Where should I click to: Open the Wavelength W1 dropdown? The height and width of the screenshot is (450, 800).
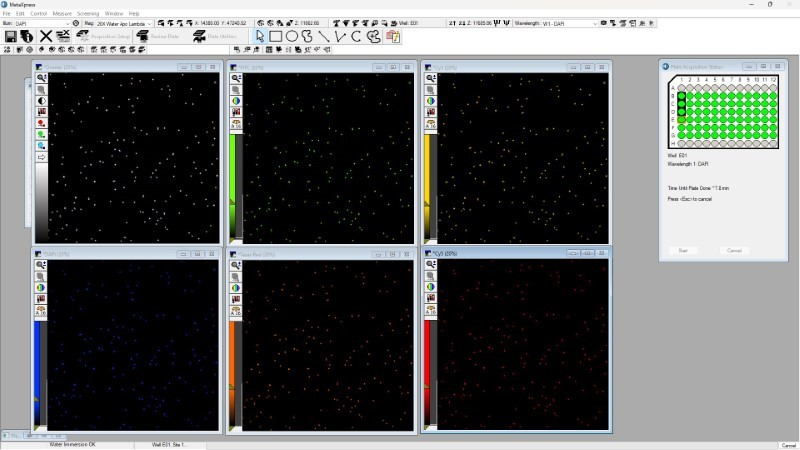[569, 23]
